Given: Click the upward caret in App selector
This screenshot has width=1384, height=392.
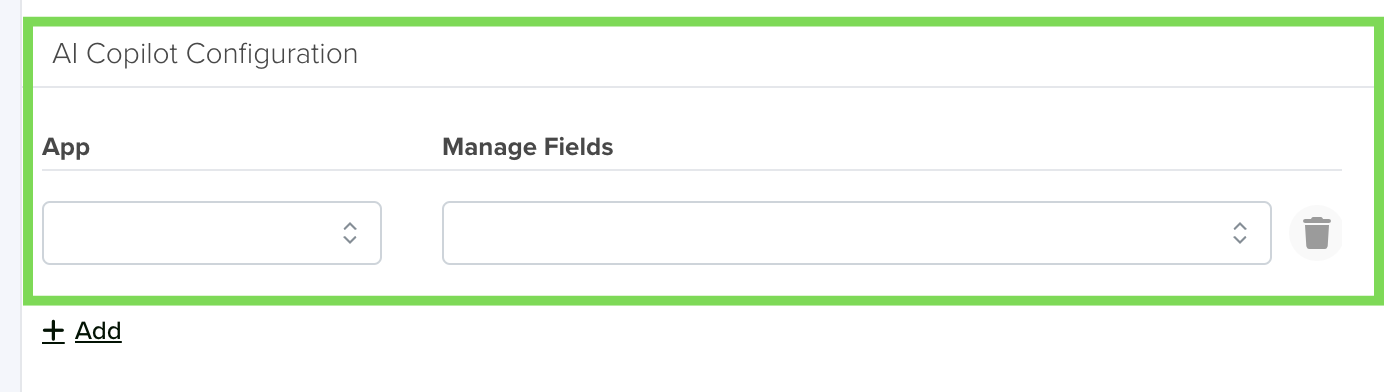Looking at the screenshot, I should click(x=350, y=226).
